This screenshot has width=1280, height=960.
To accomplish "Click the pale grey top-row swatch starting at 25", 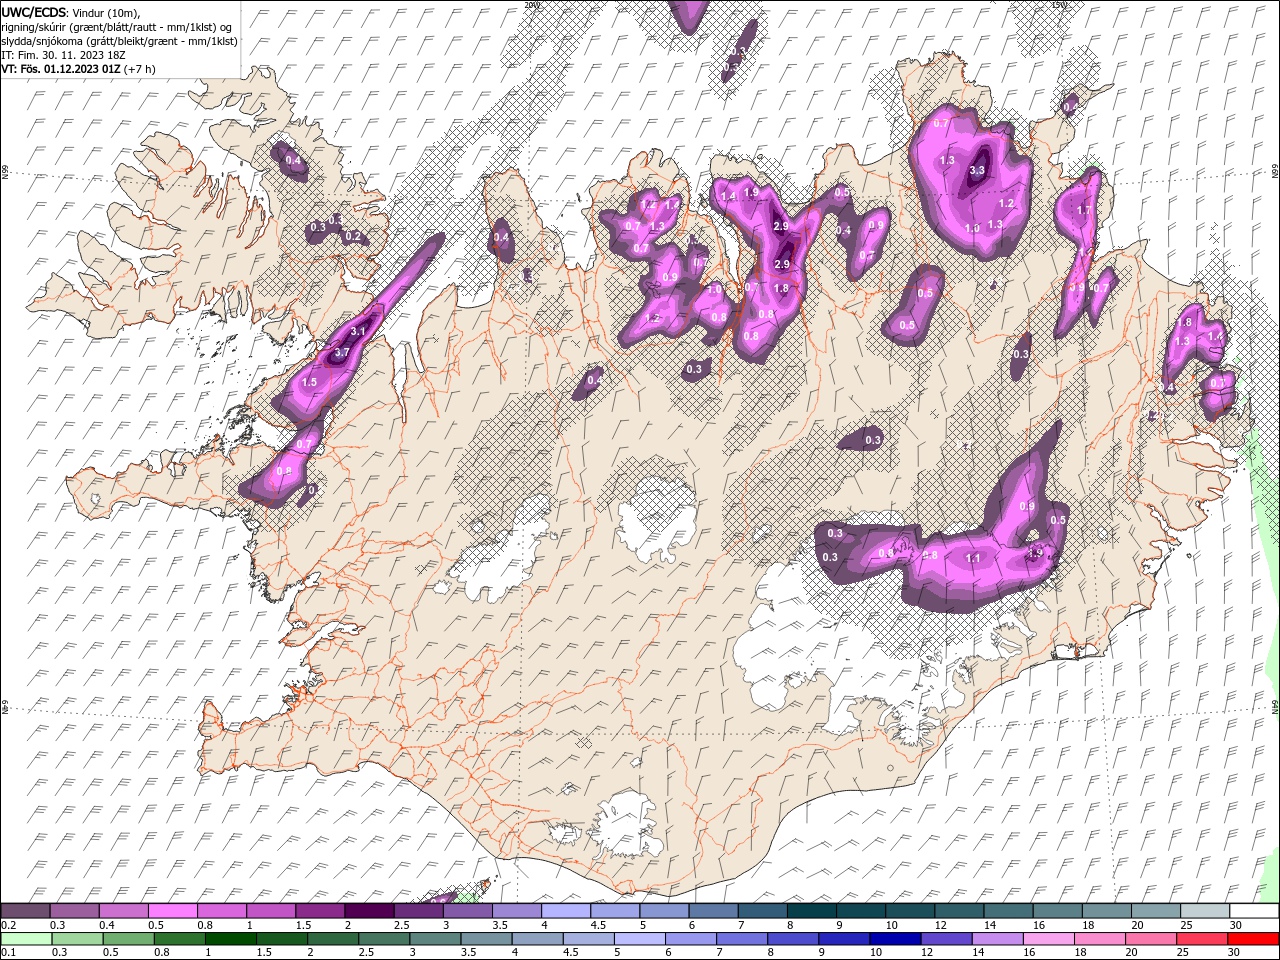I will (1204, 911).
